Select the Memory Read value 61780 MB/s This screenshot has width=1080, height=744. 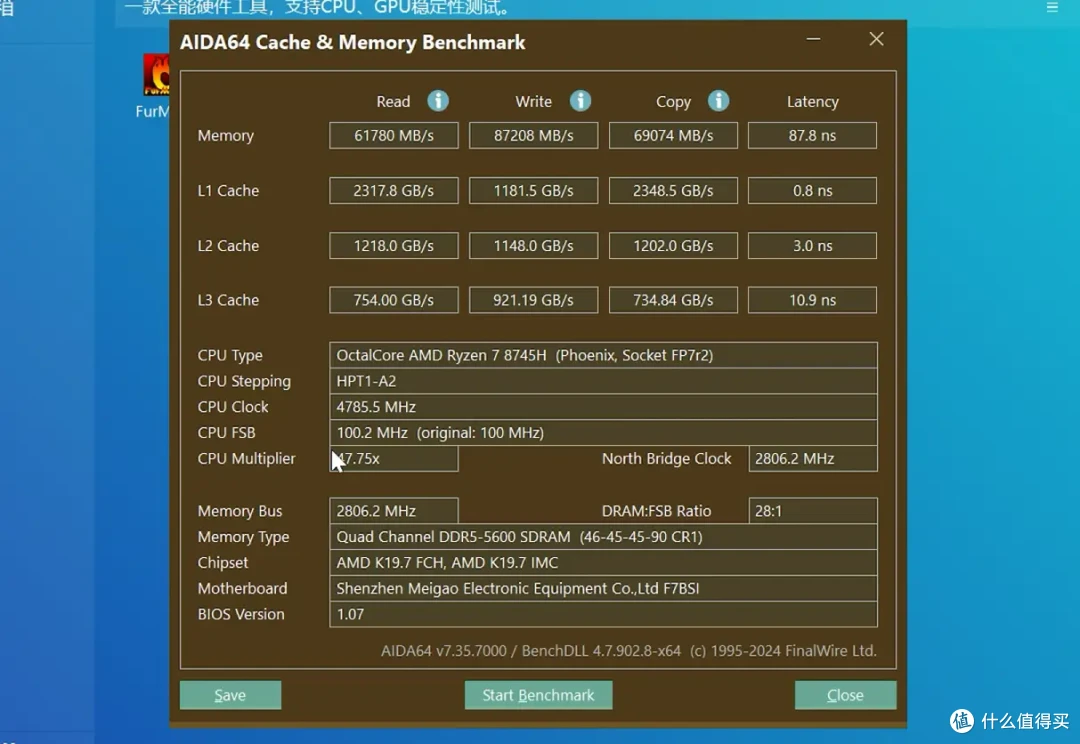coord(394,136)
